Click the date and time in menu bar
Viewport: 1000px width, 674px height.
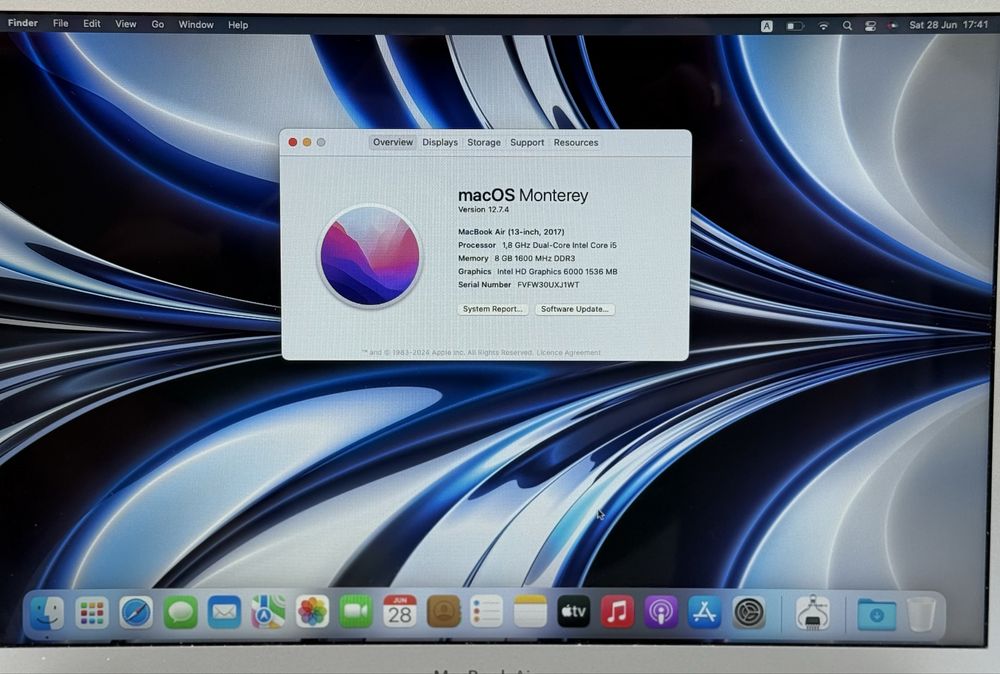click(948, 25)
